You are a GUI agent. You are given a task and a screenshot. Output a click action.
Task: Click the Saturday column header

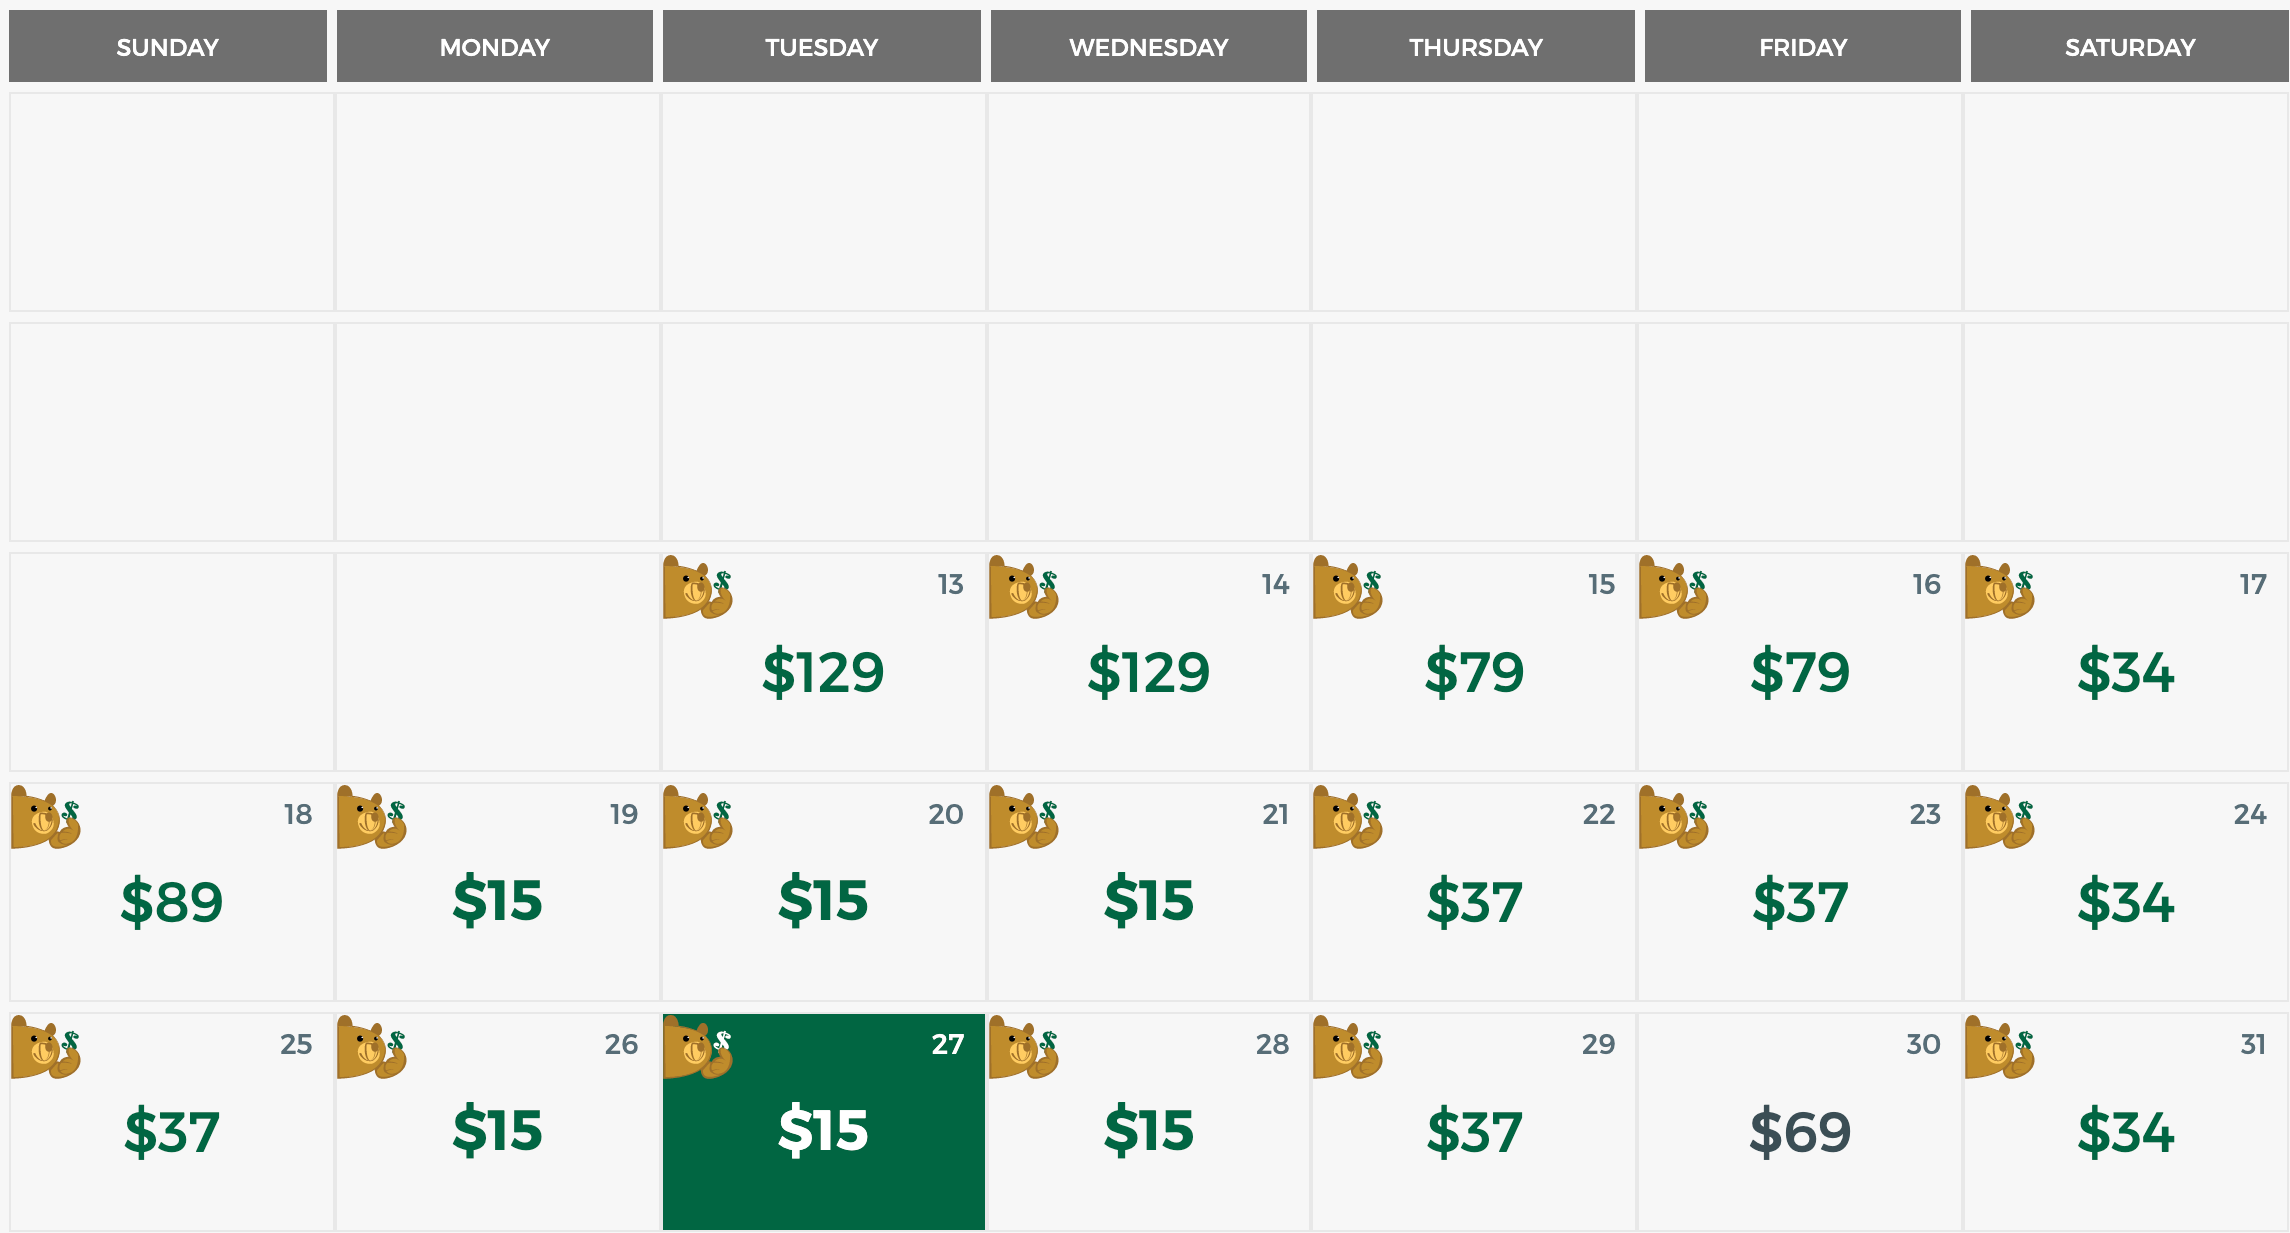2130,47
